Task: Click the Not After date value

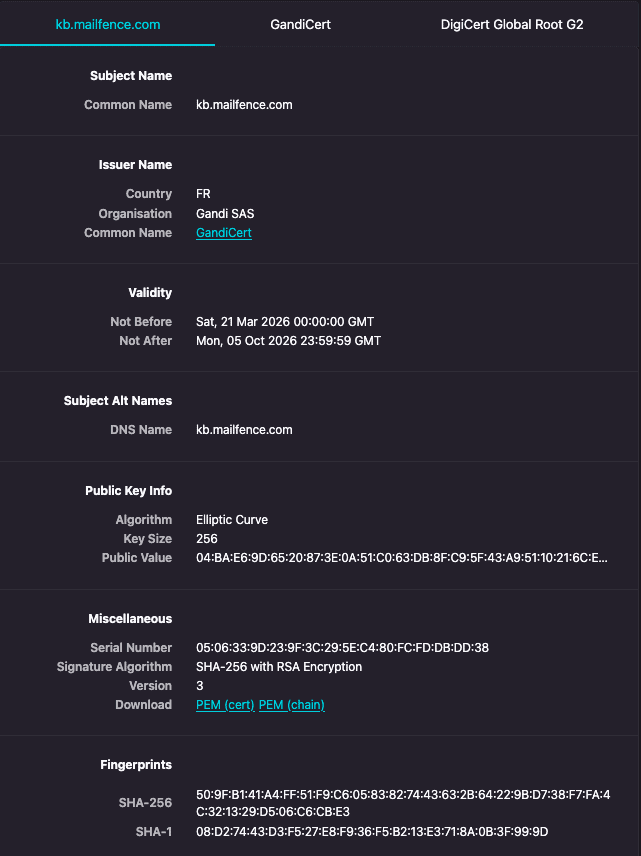Action: tap(288, 341)
